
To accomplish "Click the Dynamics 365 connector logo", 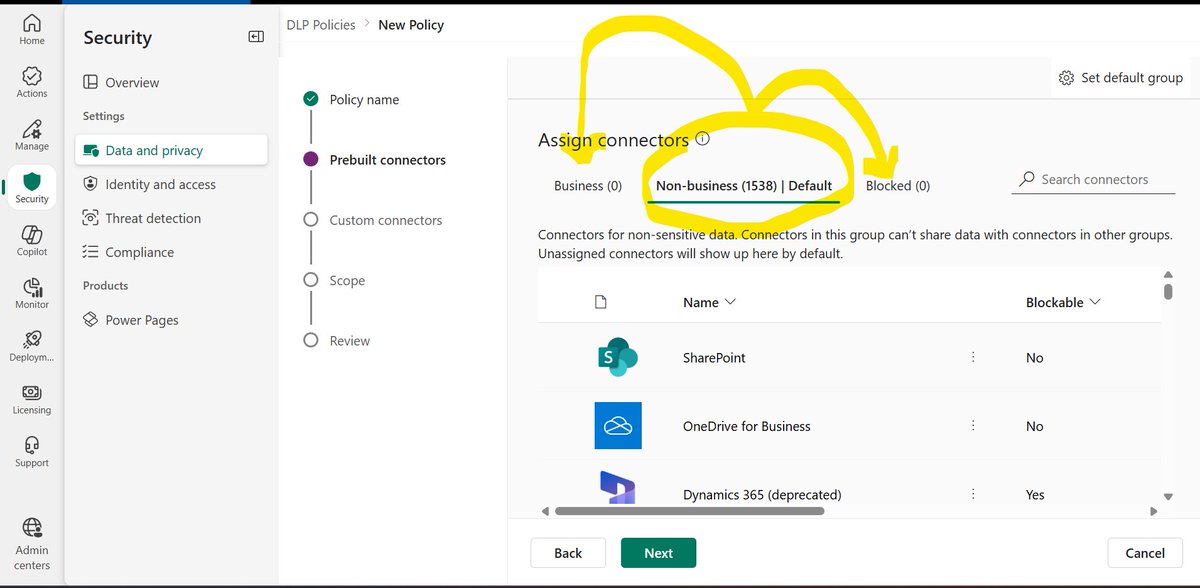I will [617, 487].
